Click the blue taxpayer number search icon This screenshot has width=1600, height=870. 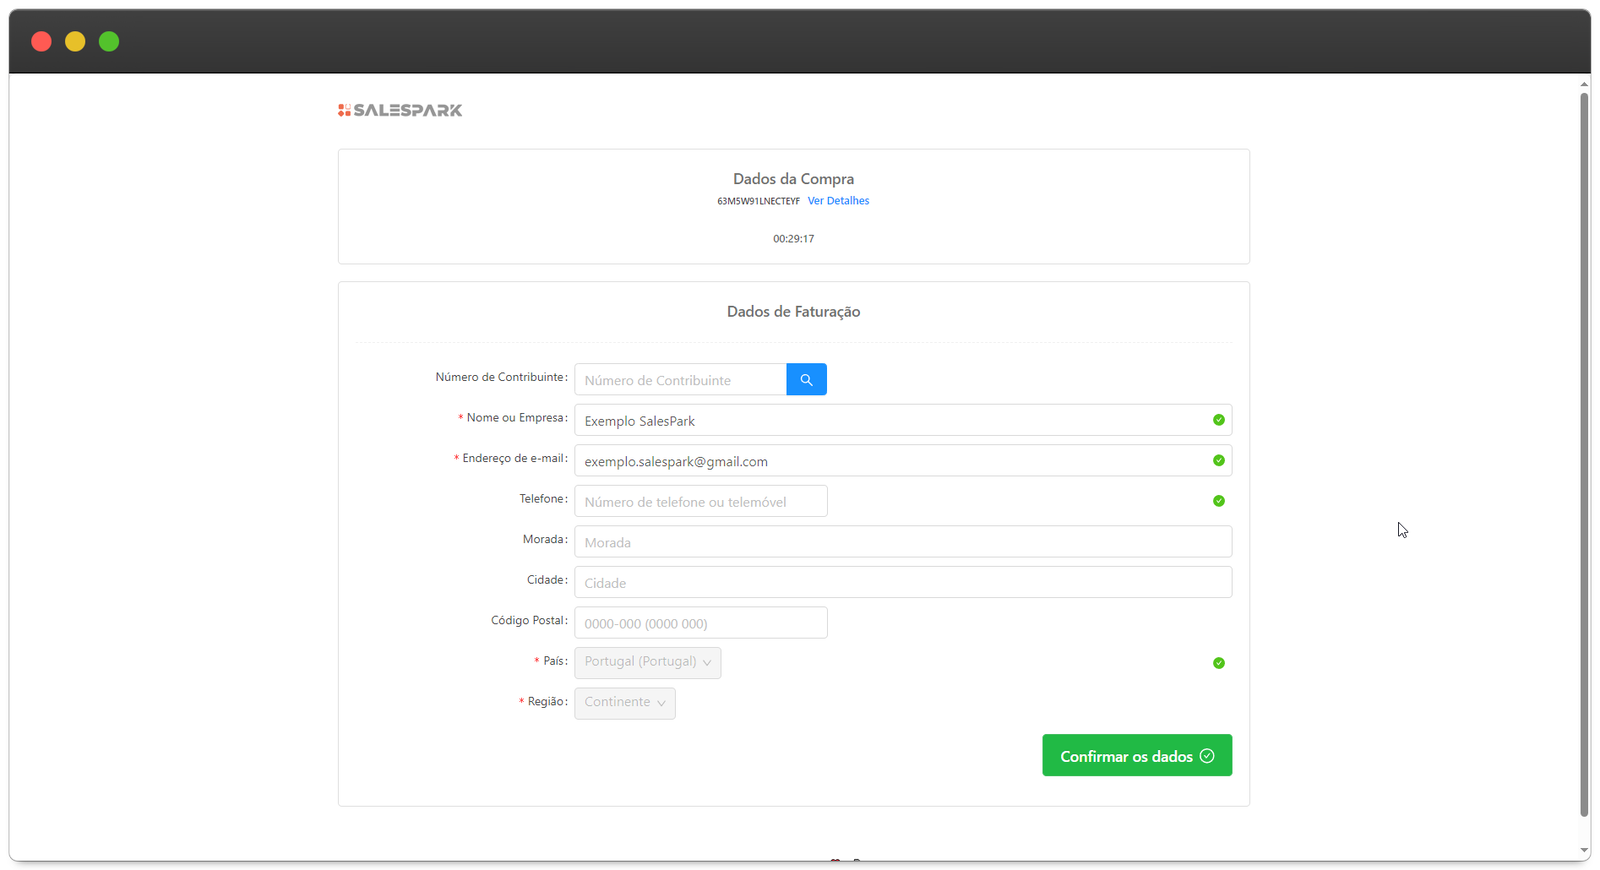point(806,380)
